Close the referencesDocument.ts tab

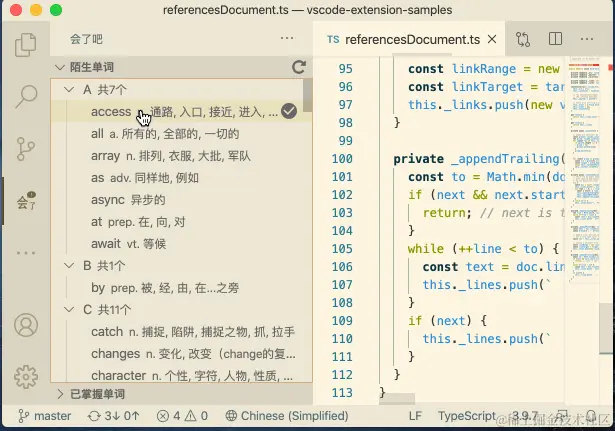pyautogui.click(x=492, y=39)
